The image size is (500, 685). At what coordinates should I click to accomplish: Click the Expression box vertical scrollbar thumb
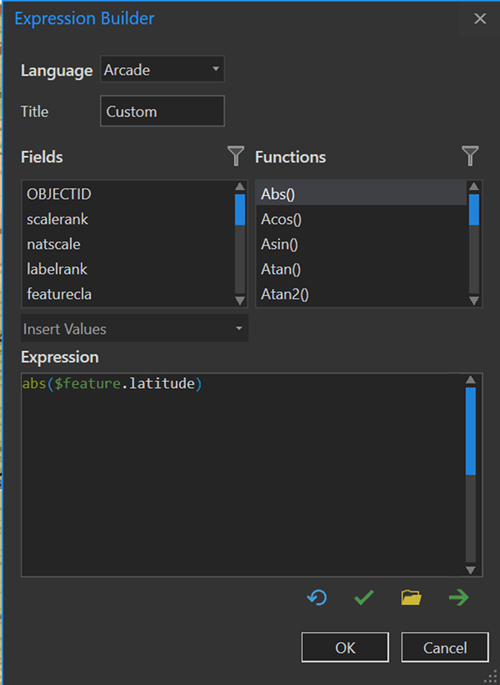pyautogui.click(x=470, y=431)
